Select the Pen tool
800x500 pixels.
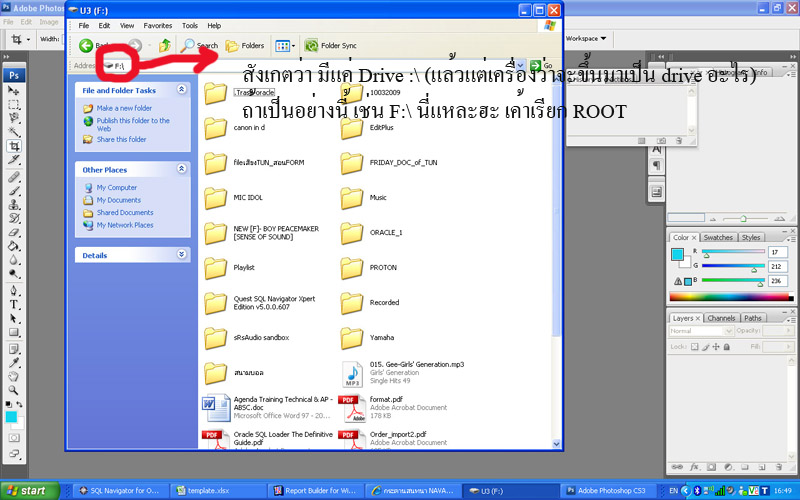tap(14, 291)
